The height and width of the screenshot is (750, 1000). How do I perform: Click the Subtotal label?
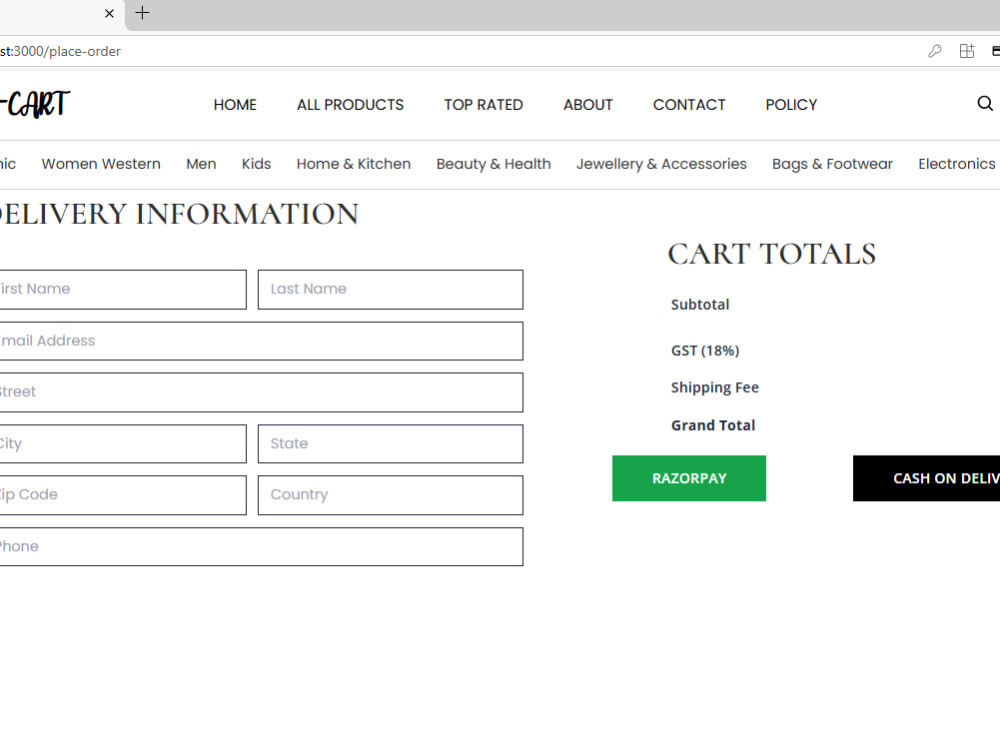point(700,305)
